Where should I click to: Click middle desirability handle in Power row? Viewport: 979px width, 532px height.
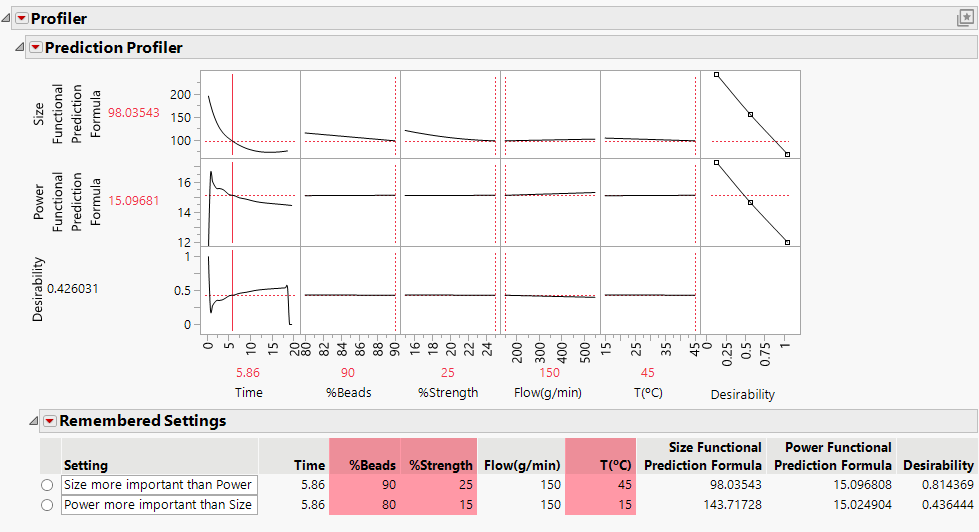pos(750,203)
